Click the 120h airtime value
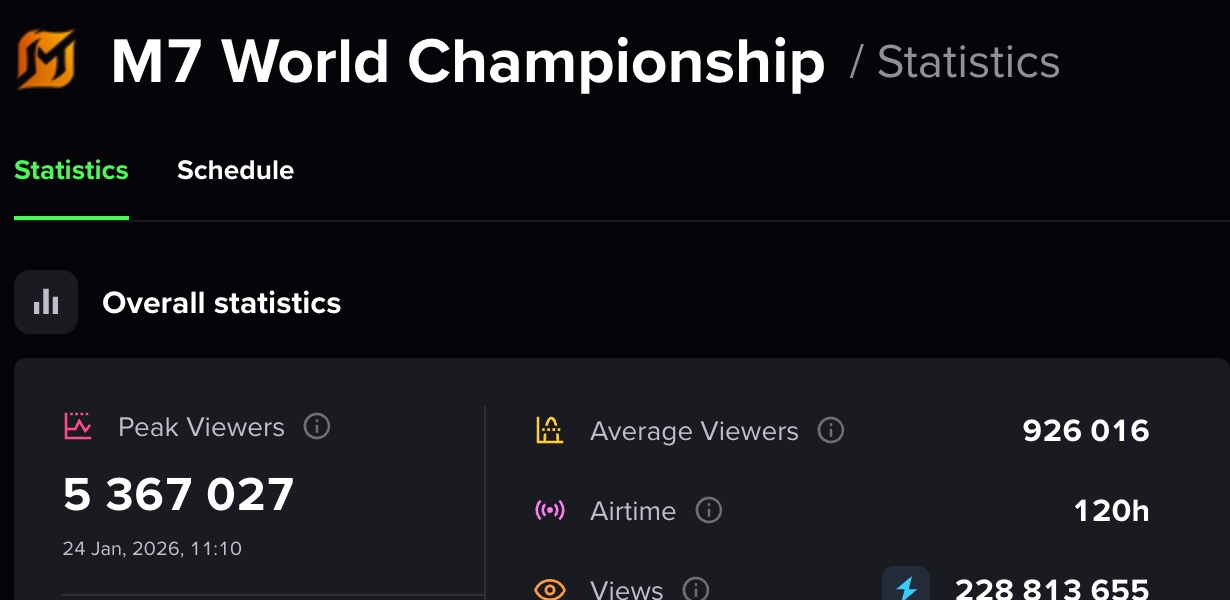The width and height of the screenshot is (1230, 600). (x=1111, y=511)
